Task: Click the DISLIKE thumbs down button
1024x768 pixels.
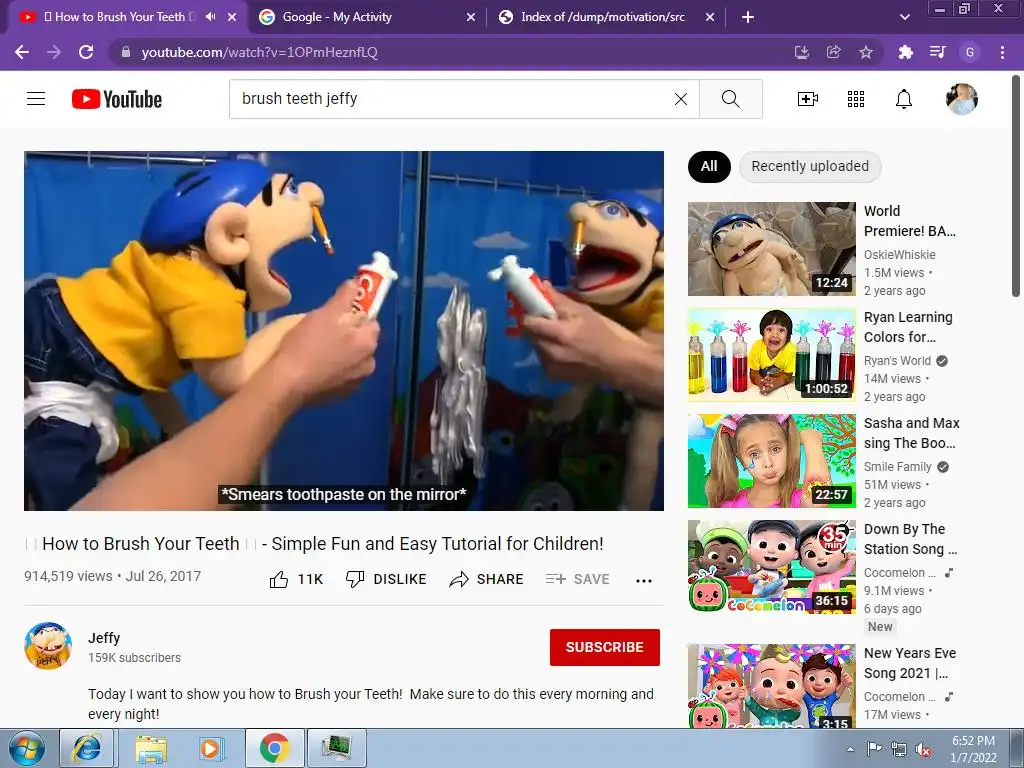Action: [x=386, y=579]
